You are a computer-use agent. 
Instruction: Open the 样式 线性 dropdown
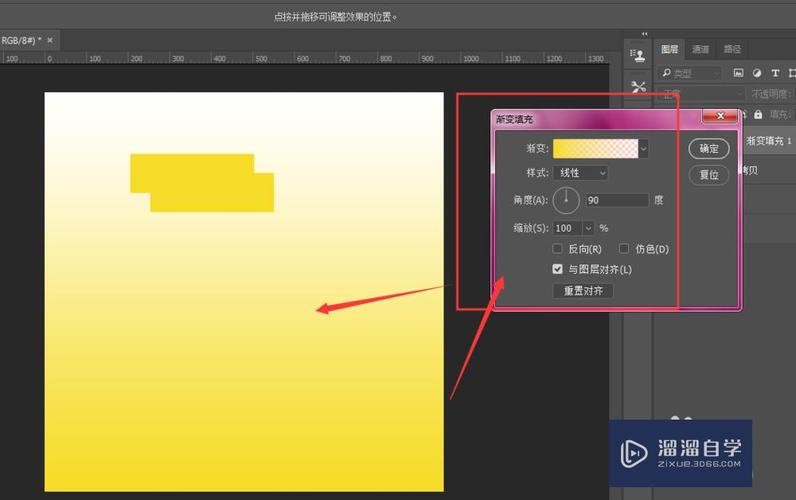pos(581,173)
